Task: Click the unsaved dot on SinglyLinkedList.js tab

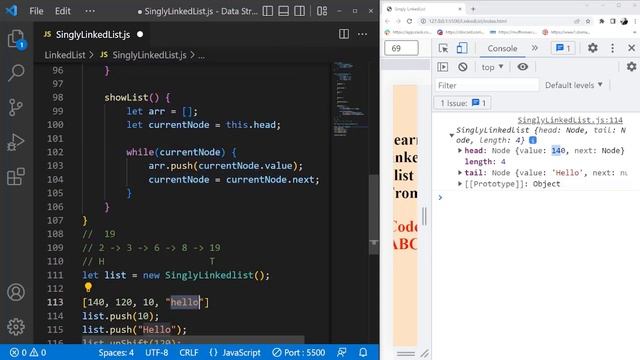Action: (x=140, y=34)
